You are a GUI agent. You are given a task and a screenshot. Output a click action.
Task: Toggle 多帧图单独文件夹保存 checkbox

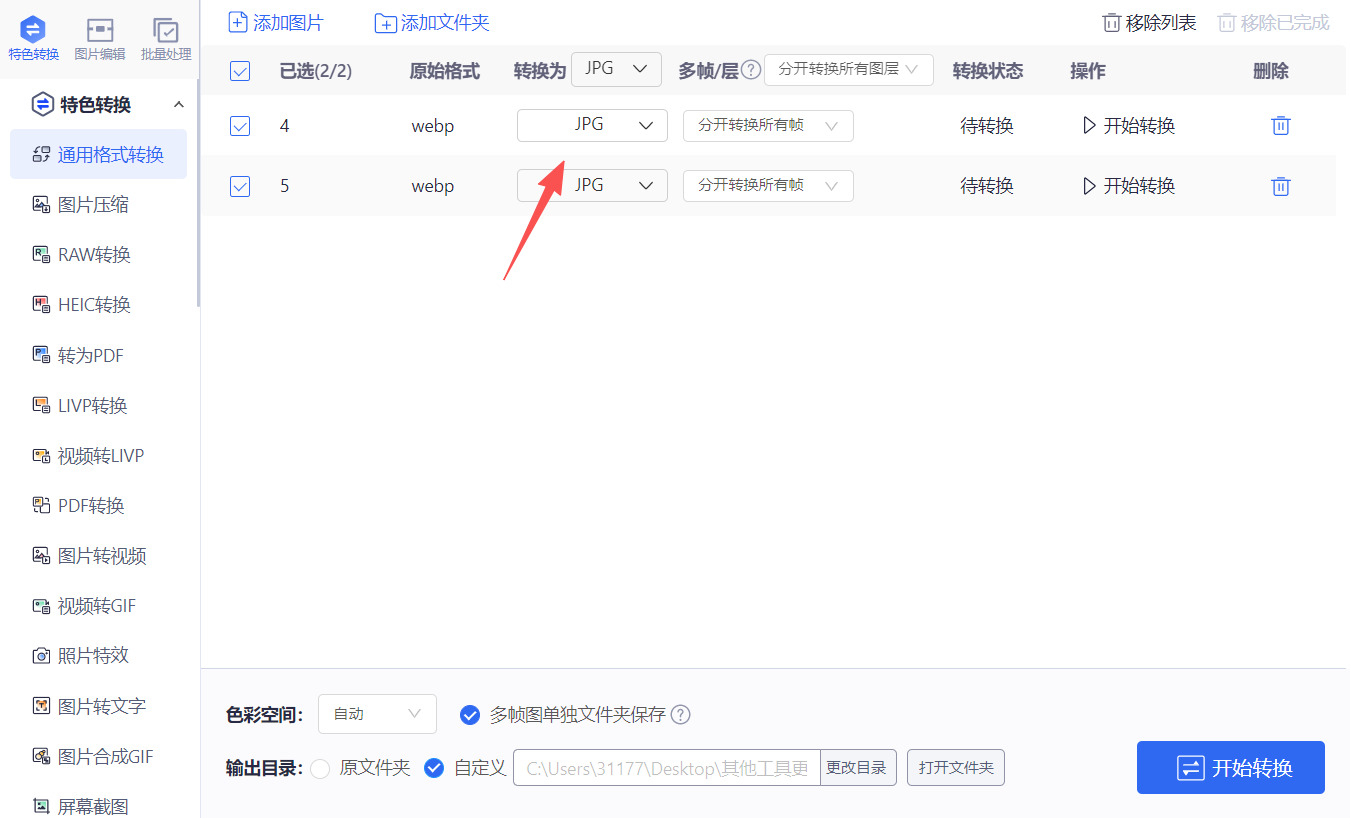[x=469, y=715]
